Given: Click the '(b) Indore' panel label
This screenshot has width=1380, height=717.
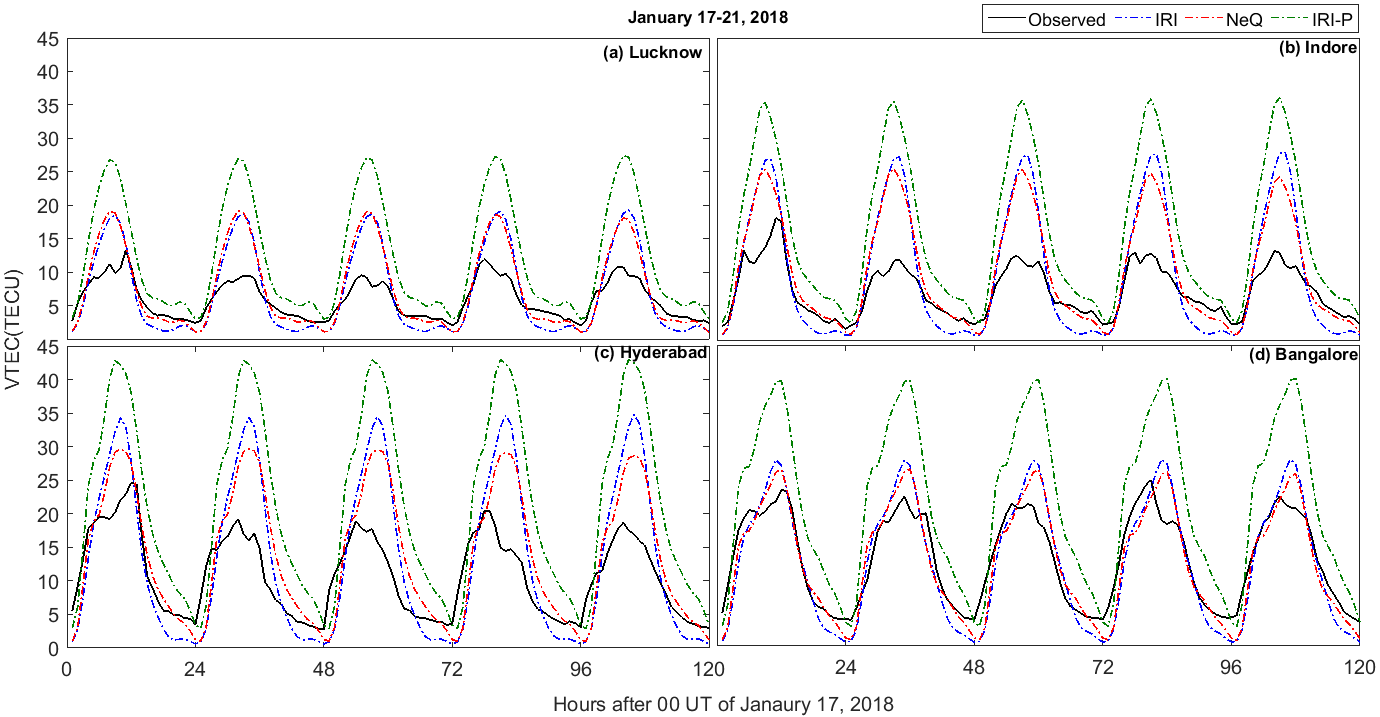Looking at the screenshot, I should pyautogui.click(x=1317, y=47).
